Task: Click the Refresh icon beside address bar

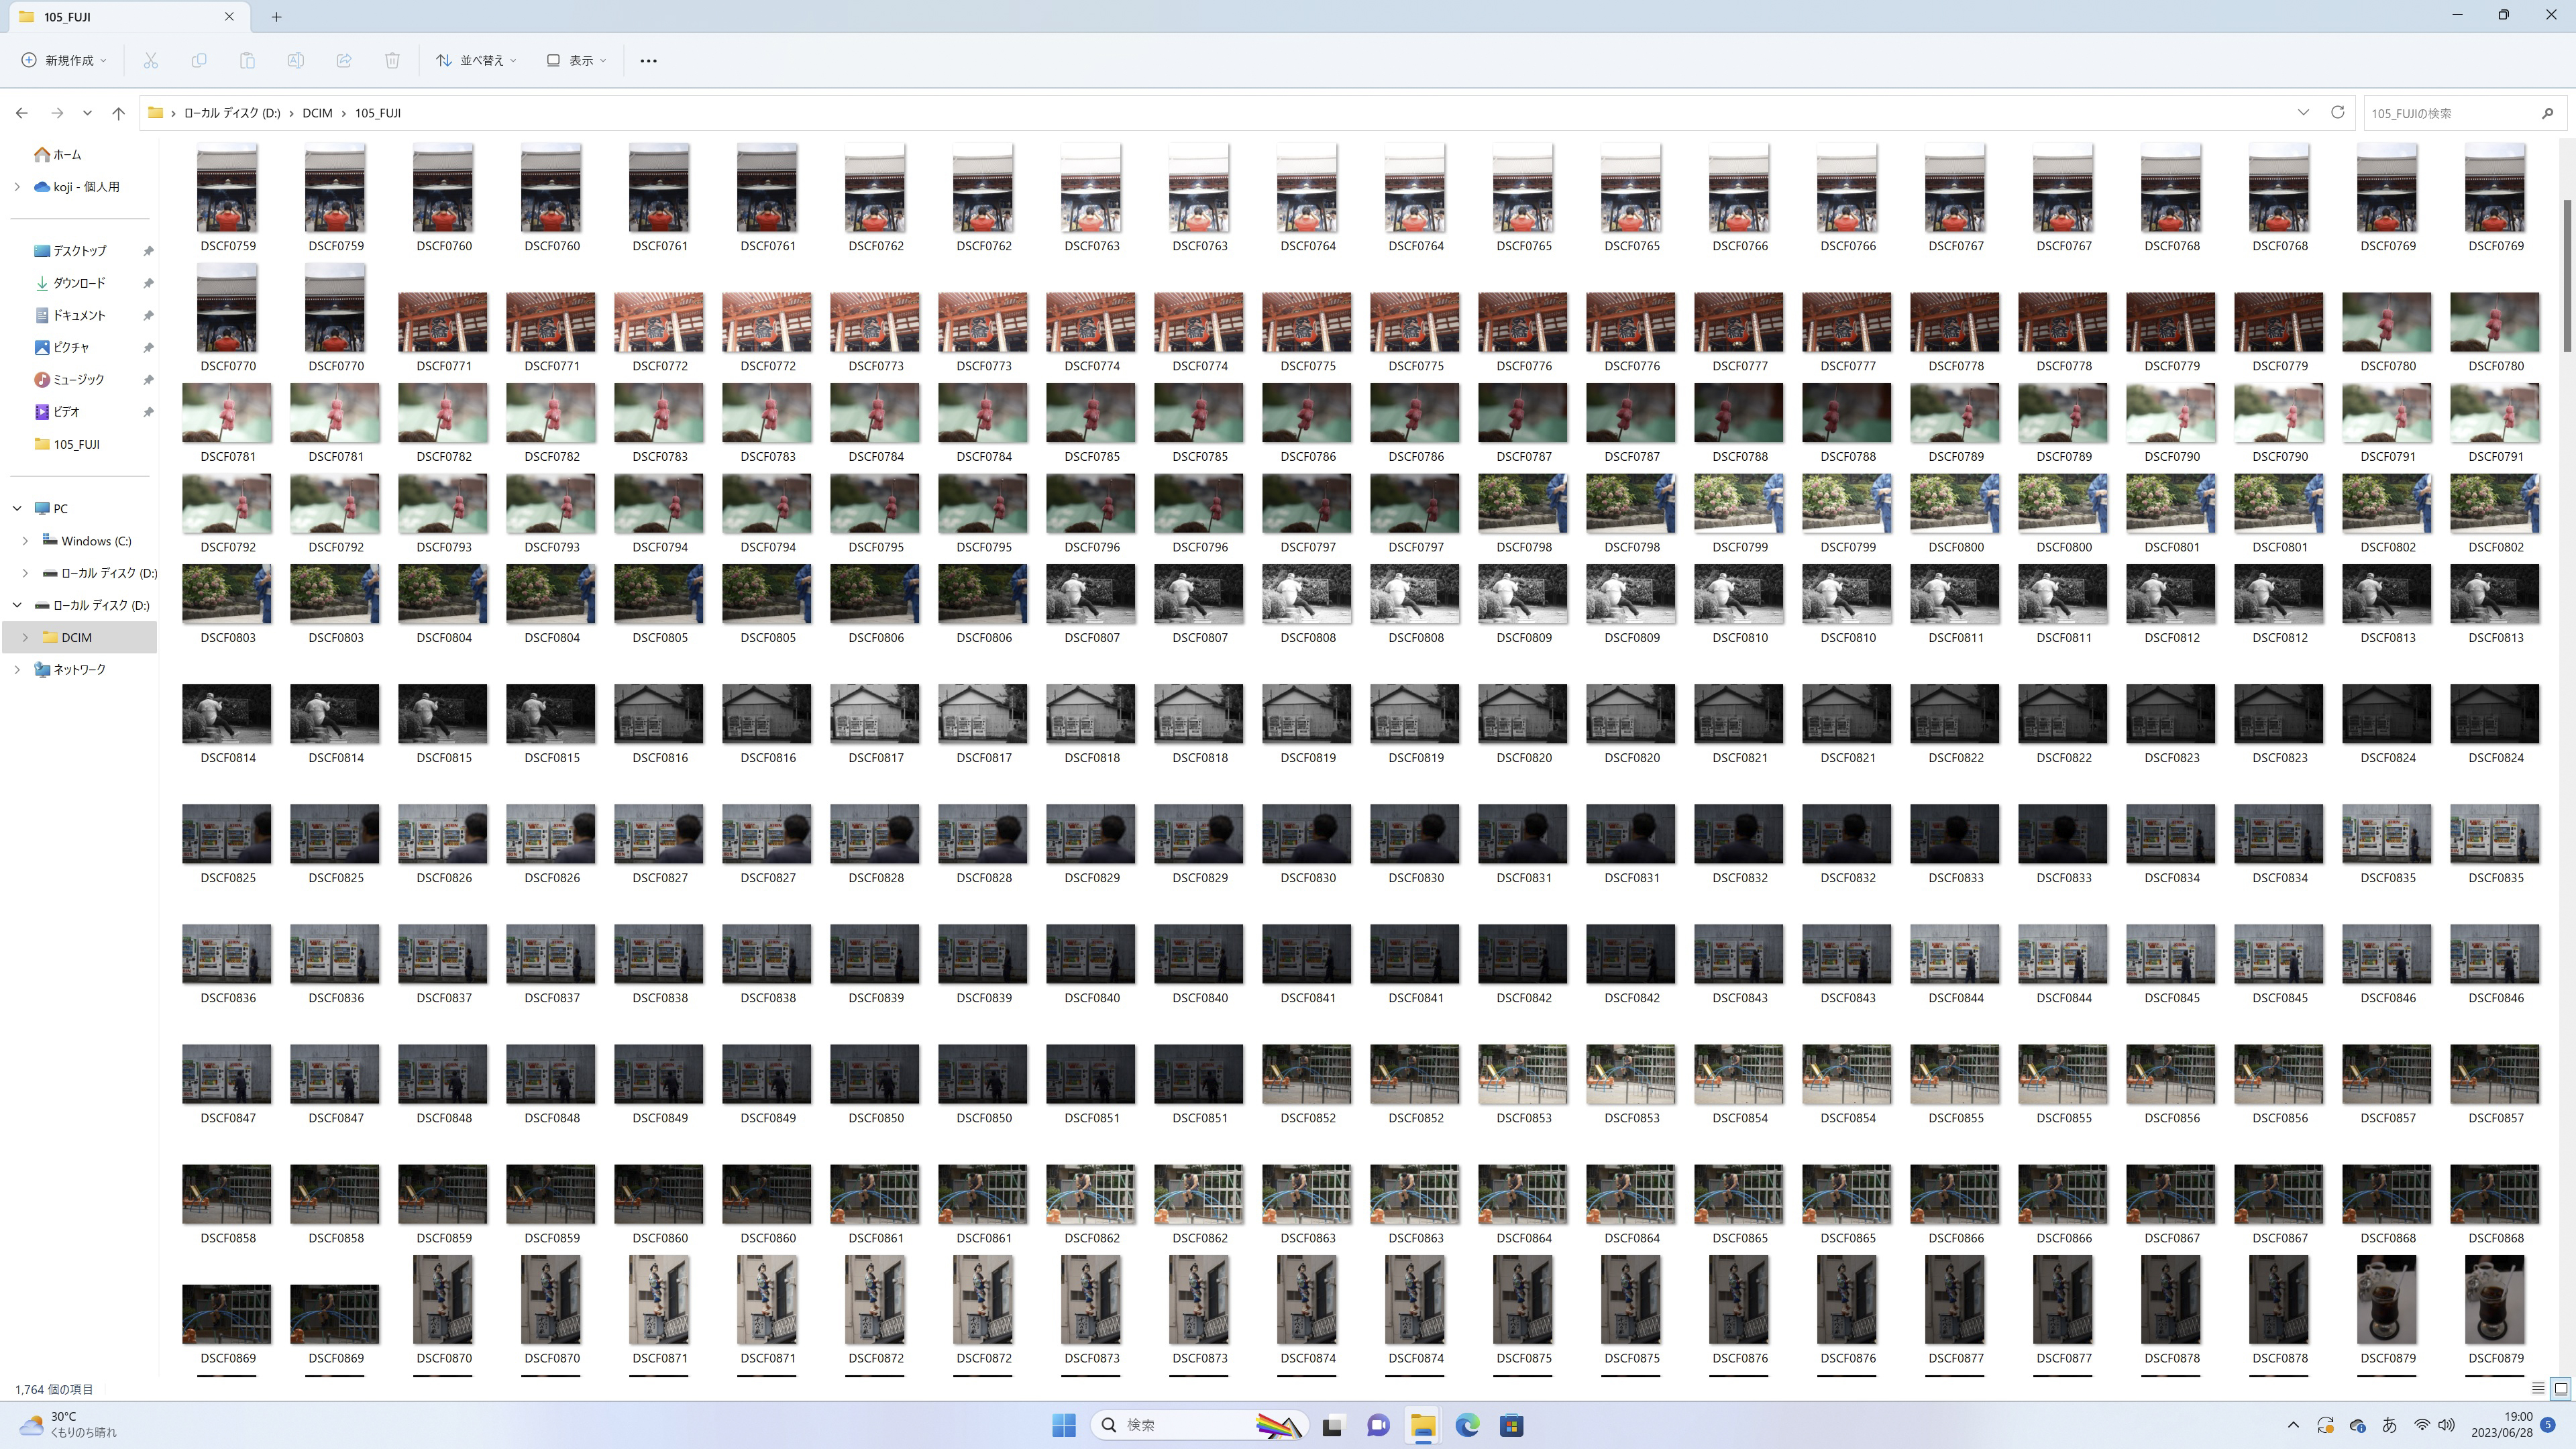Action: 2337,112
